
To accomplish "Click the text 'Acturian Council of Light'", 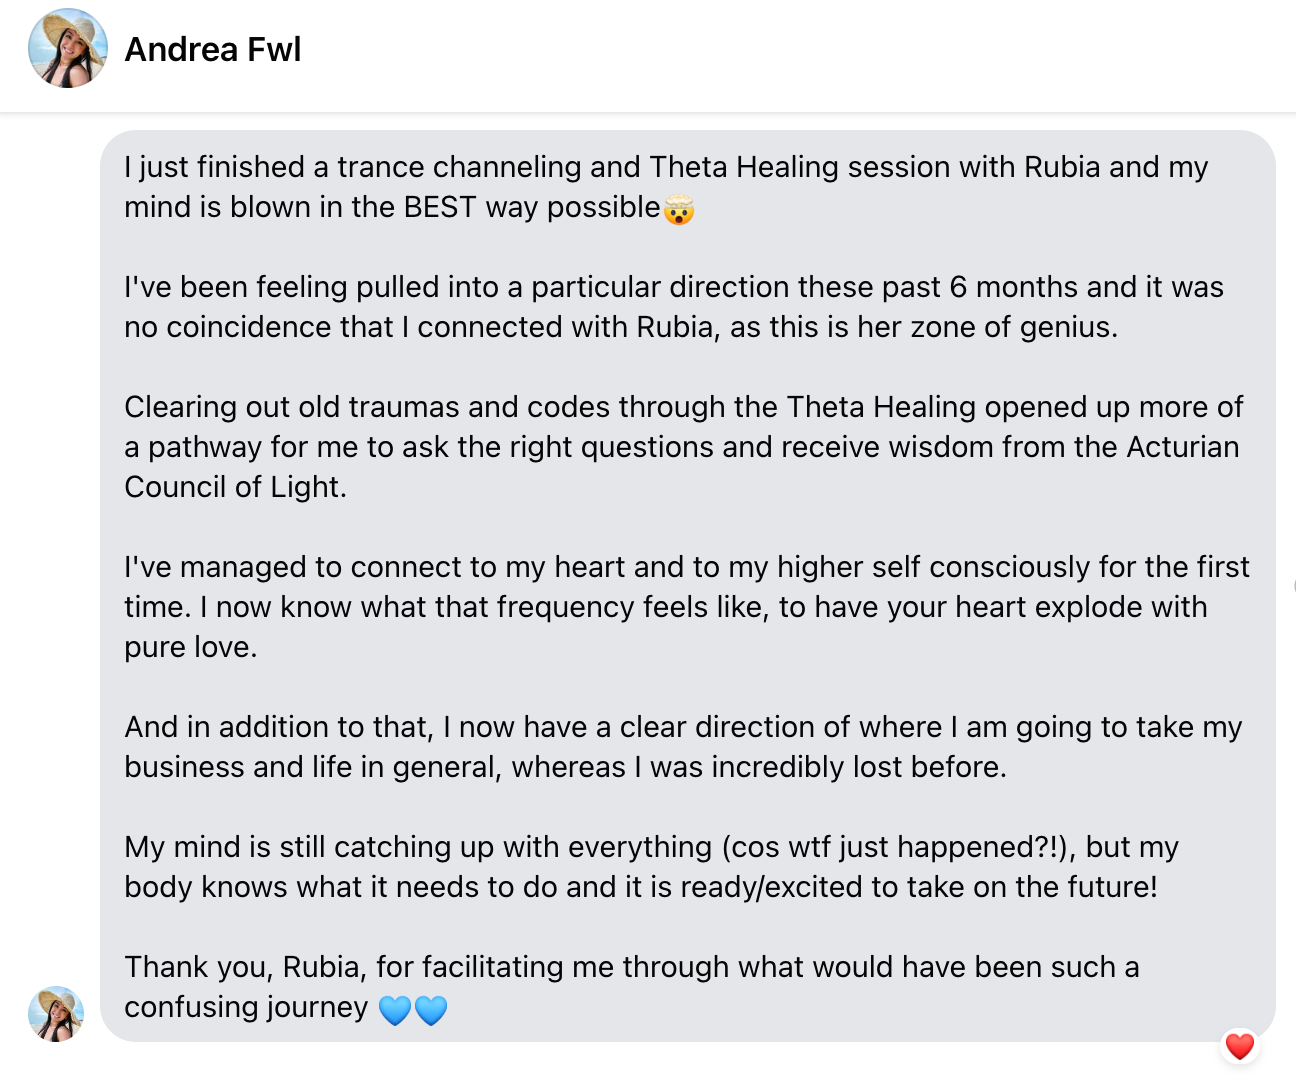I will (x=682, y=467).
